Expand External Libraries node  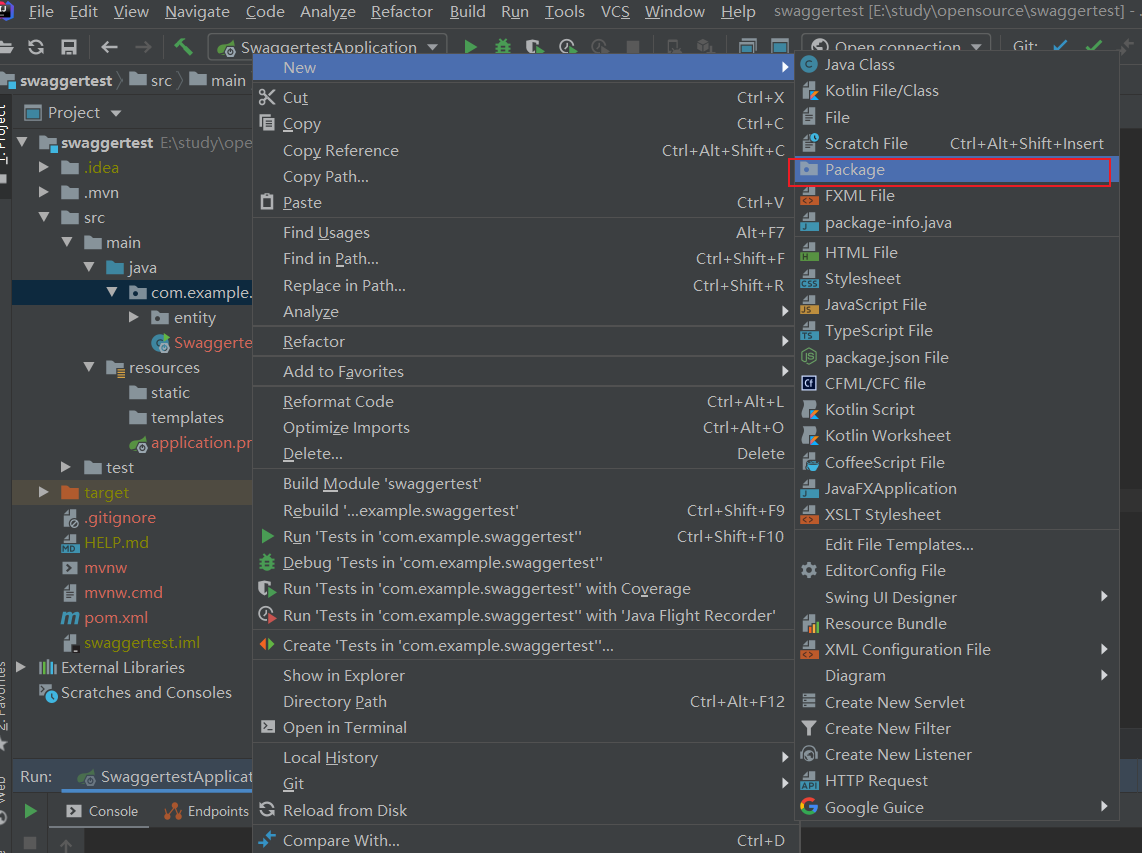tap(21, 667)
